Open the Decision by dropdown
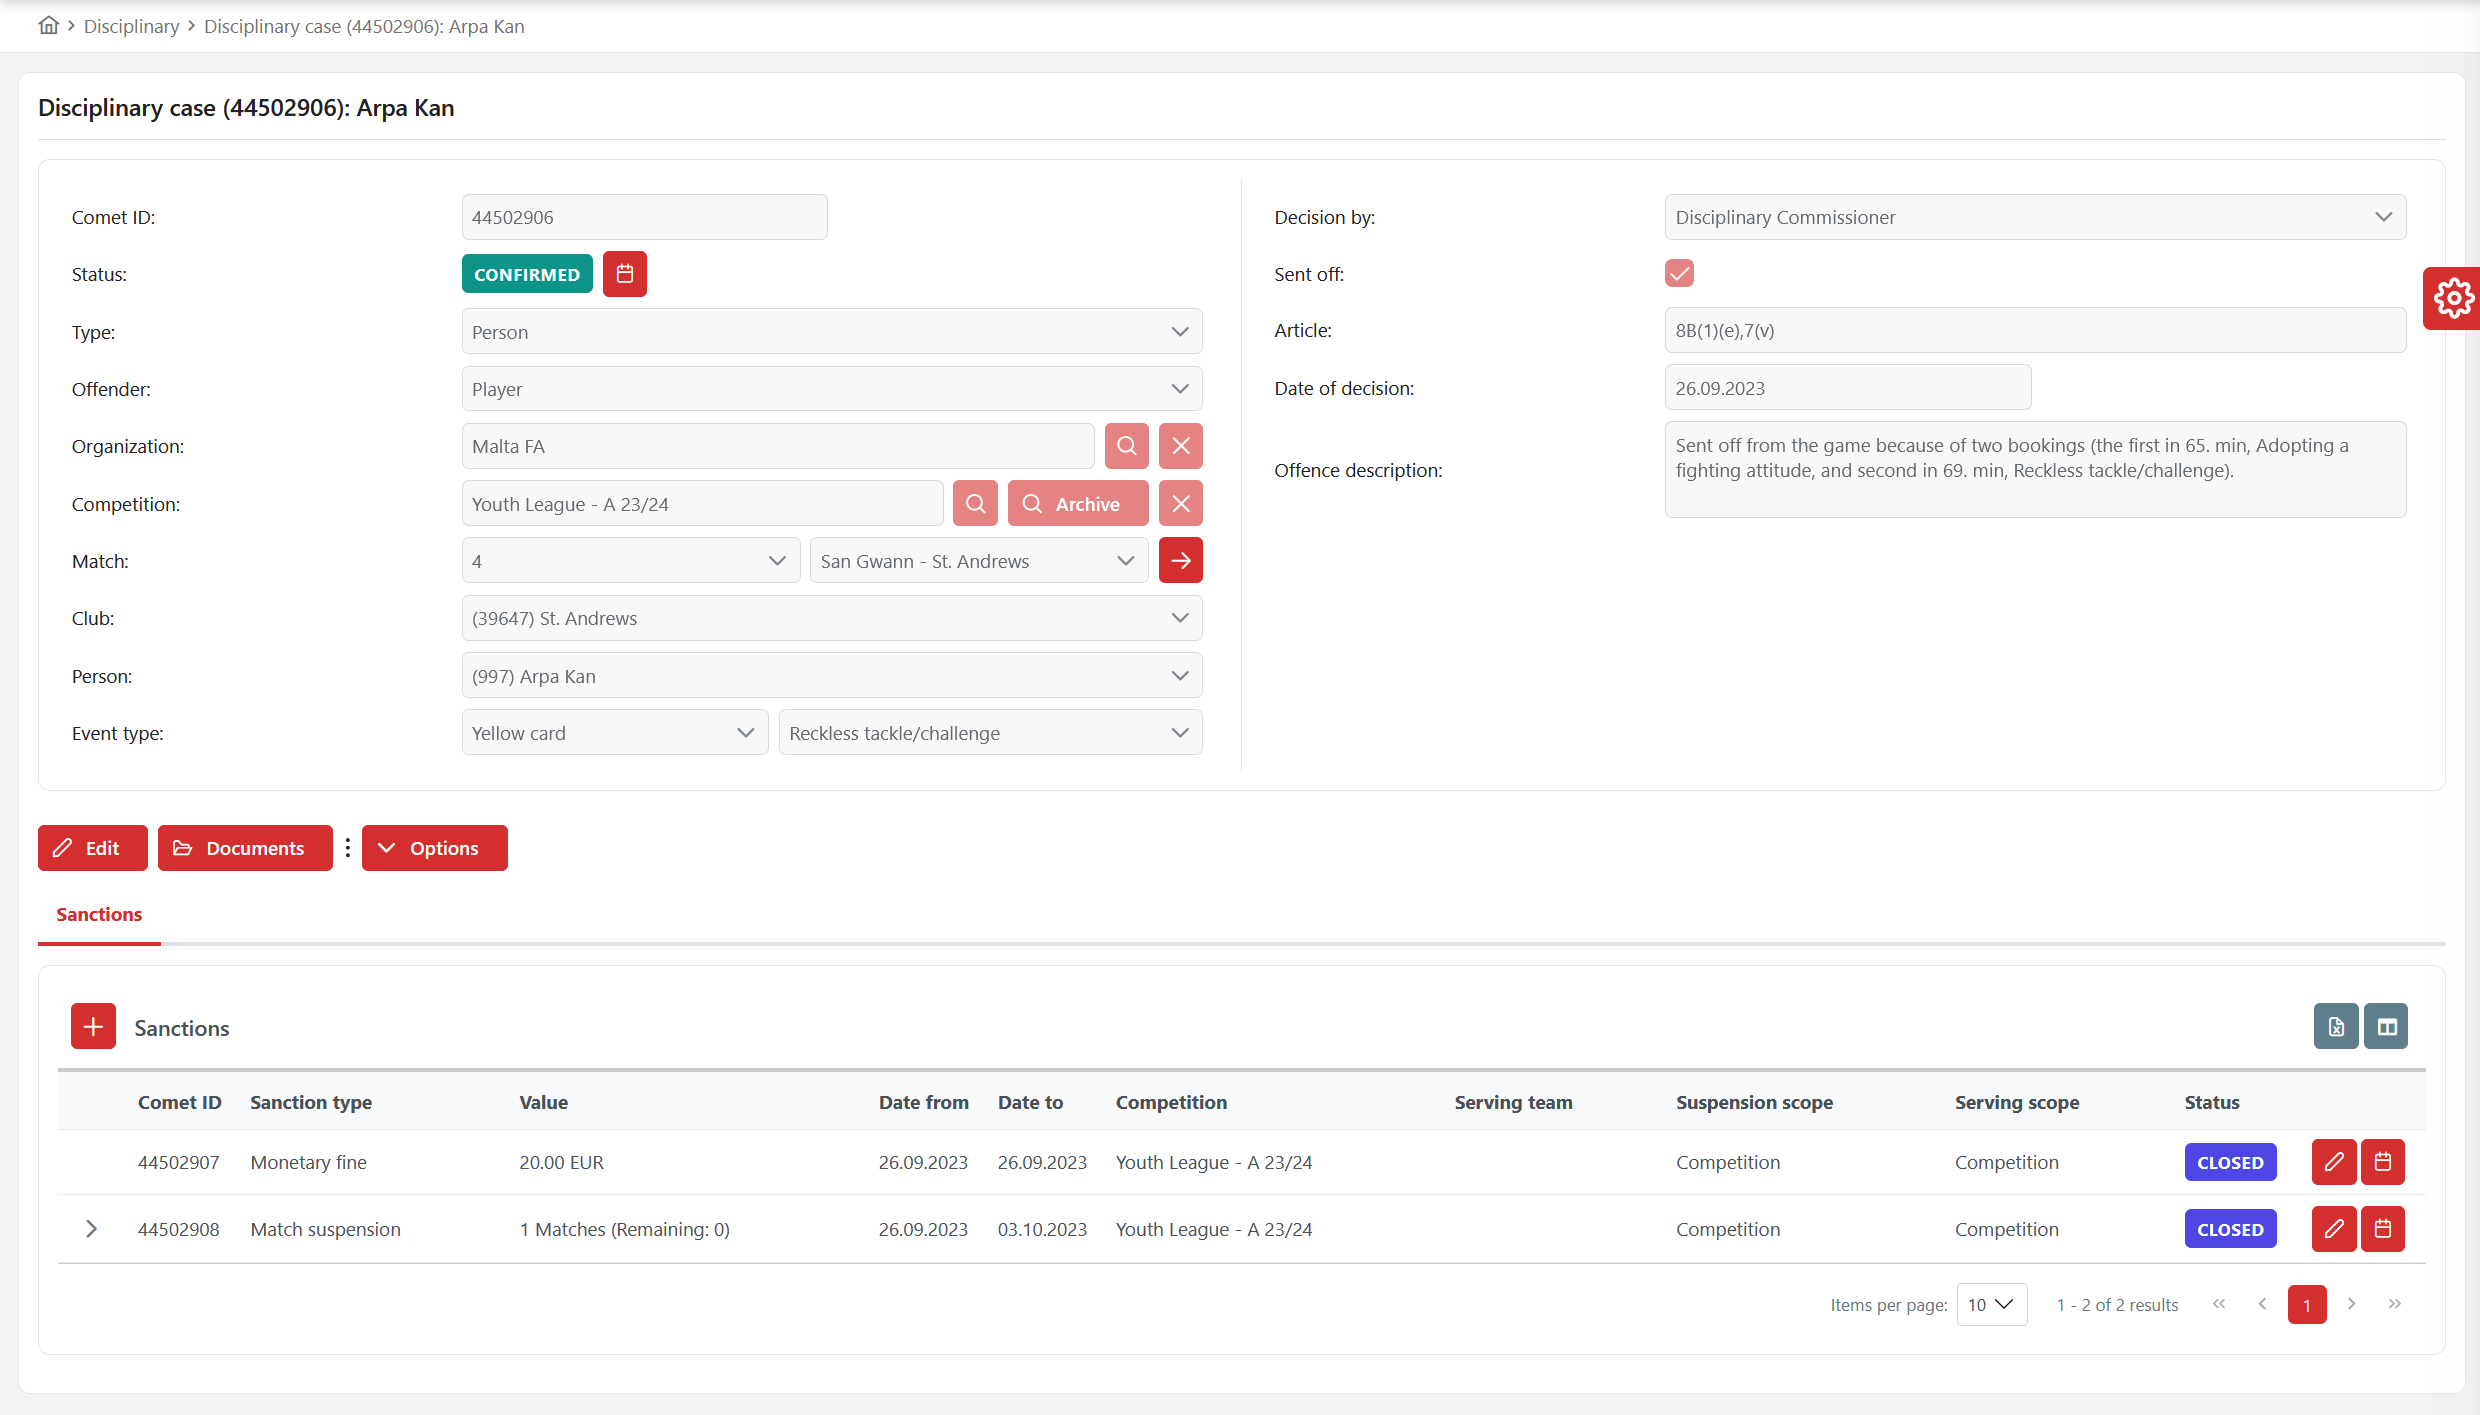Image resolution: width=2480 pixels, height=1415 pixels. coord(2034,217)
